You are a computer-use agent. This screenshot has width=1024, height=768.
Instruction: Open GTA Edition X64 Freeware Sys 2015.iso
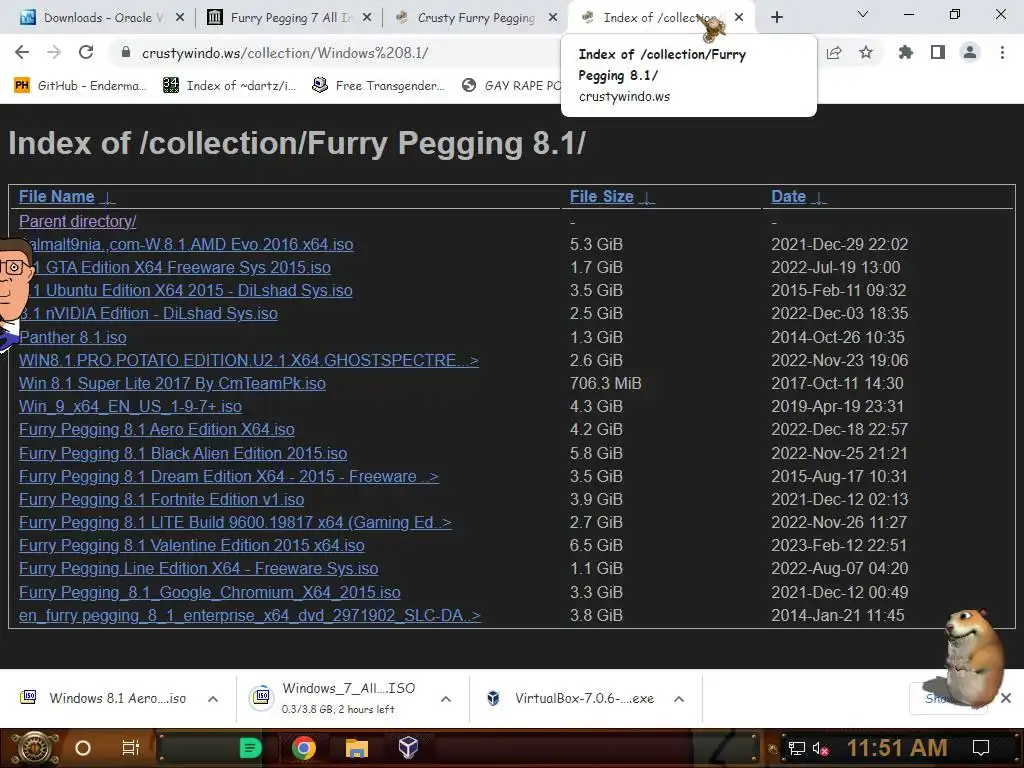click(x=182, y=268)
